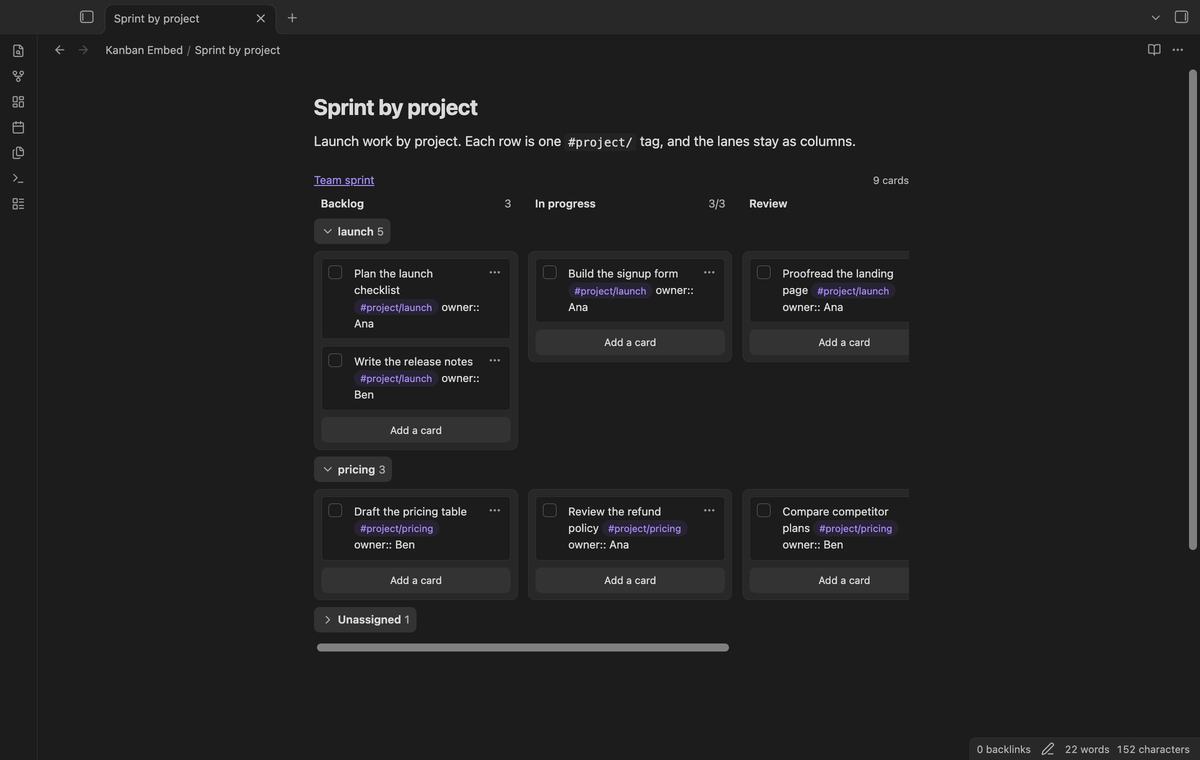Viewport: 1200px width, 760px height.
Task: Check off Build the signup form
Action: [x=549, y=272]
